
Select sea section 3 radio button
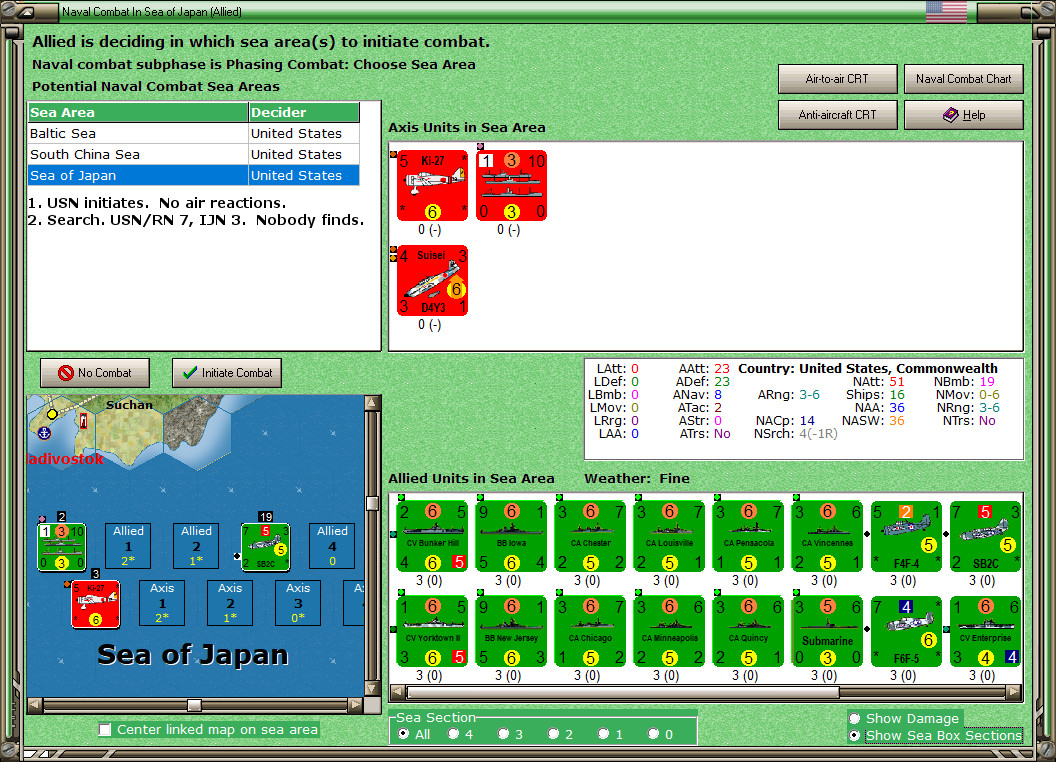(503, 734)
